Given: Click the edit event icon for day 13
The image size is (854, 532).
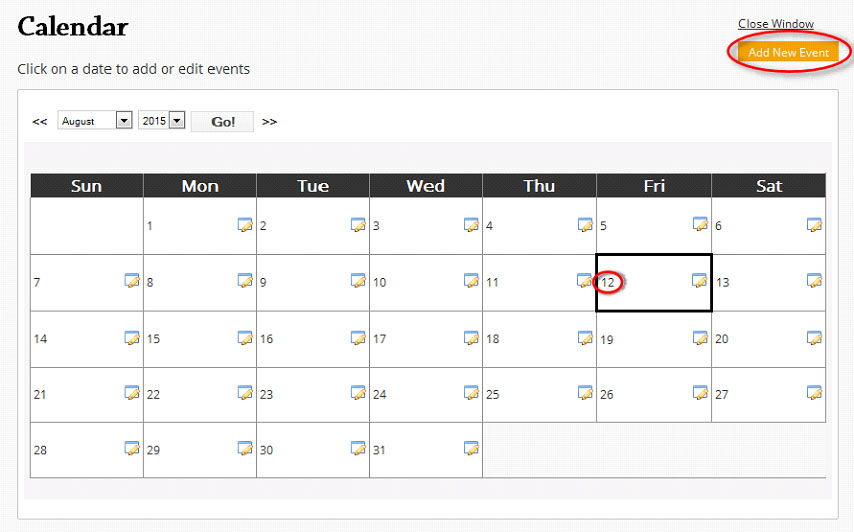Looking at the screenshot, I should (814, 280).
